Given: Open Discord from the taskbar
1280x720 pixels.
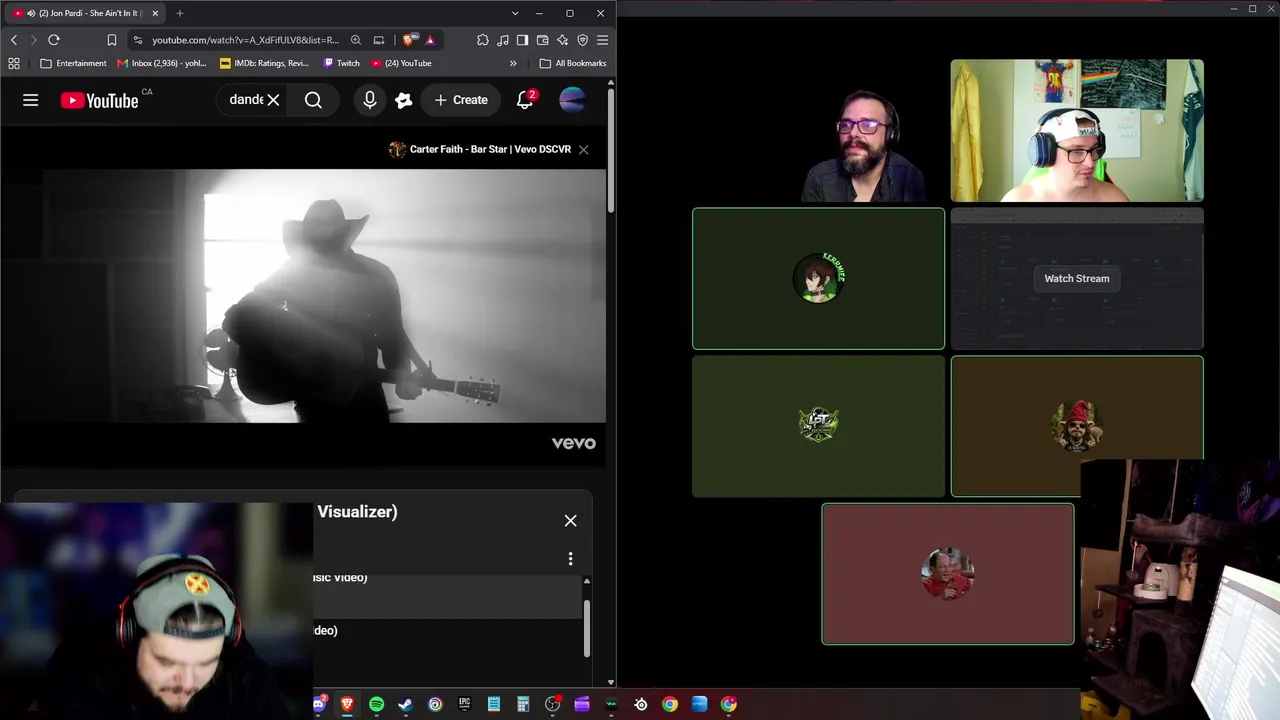Looking at the screenshot, I should coord(319,704).
